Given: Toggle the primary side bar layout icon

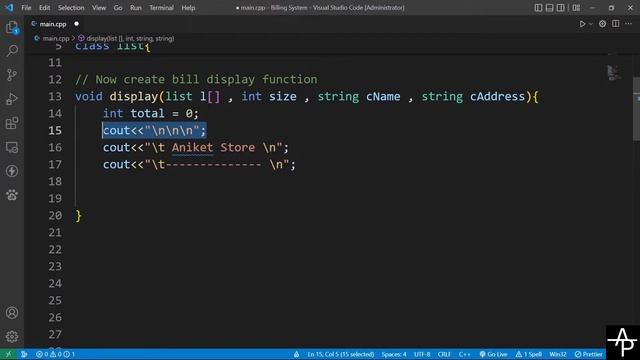Looking at the screenshot, I should coord(538,8).
